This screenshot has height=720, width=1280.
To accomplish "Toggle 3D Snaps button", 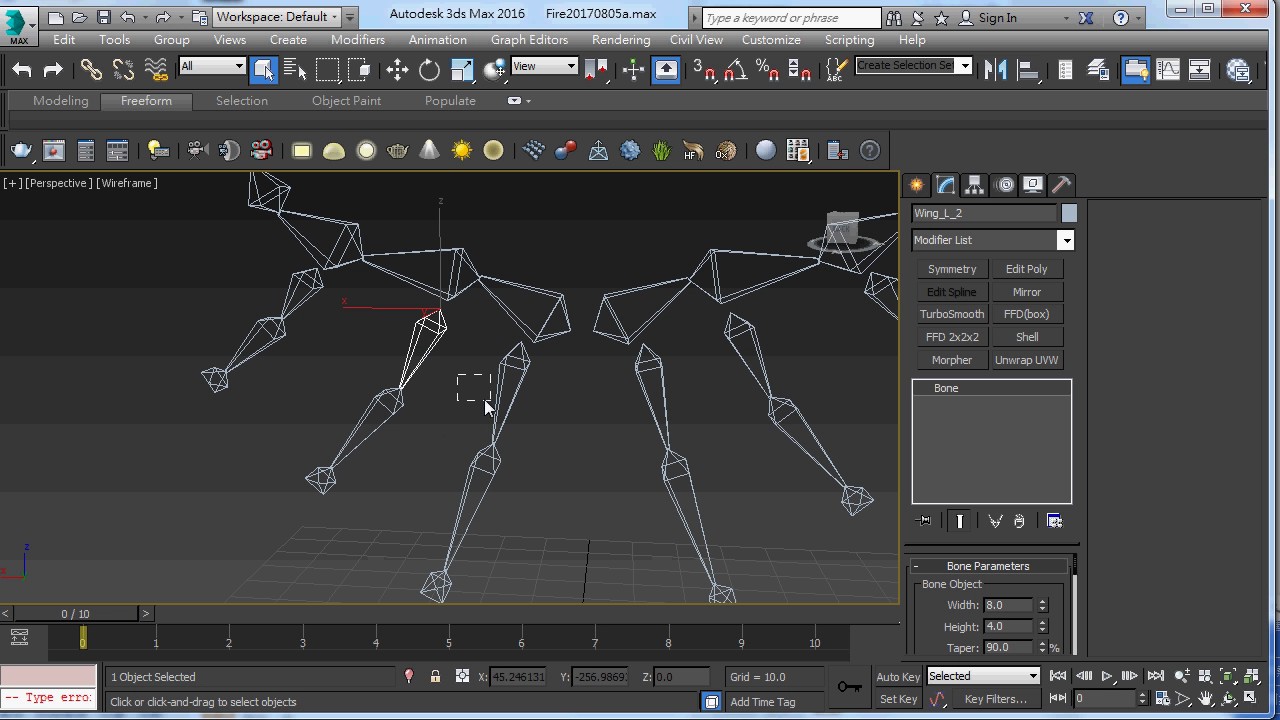I will click(705, 69).
